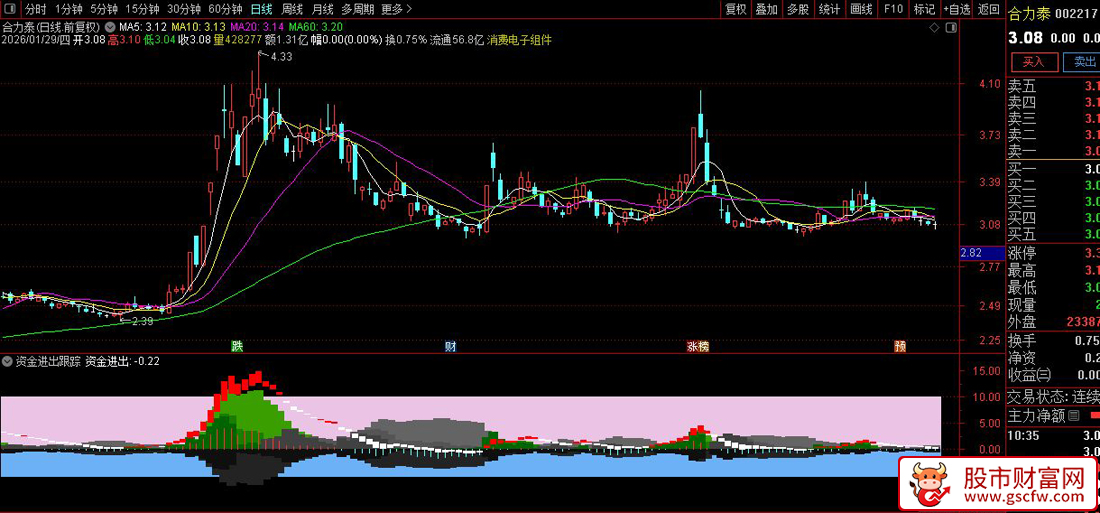Switch to the 日线 daily chart tab
The image size is (1100, 513).
click(x=261, y=9)
